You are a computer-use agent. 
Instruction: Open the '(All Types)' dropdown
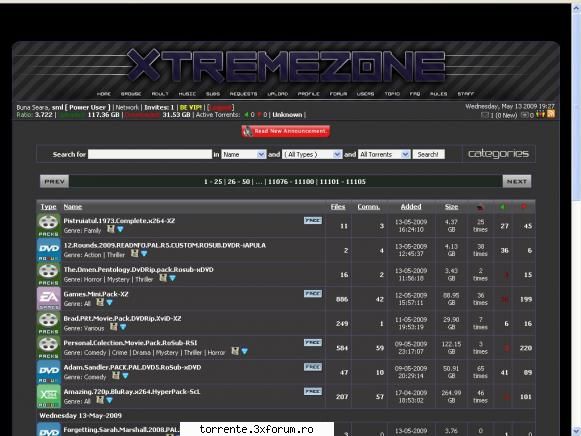pos(312,154)
